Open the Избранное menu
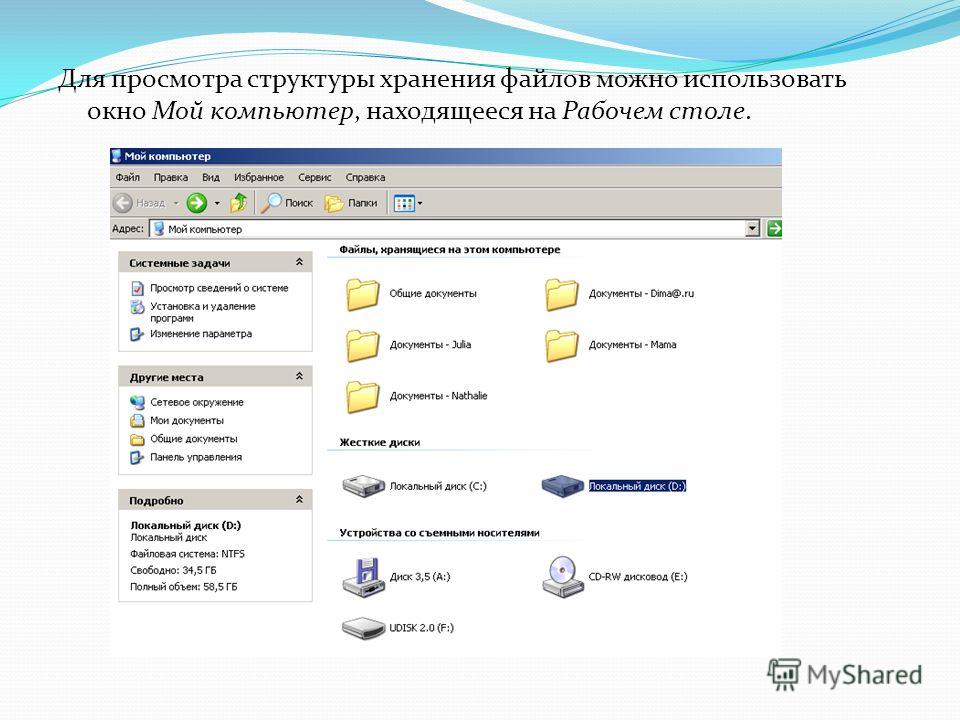Screen dimensions: 960x720 (259, 177)
